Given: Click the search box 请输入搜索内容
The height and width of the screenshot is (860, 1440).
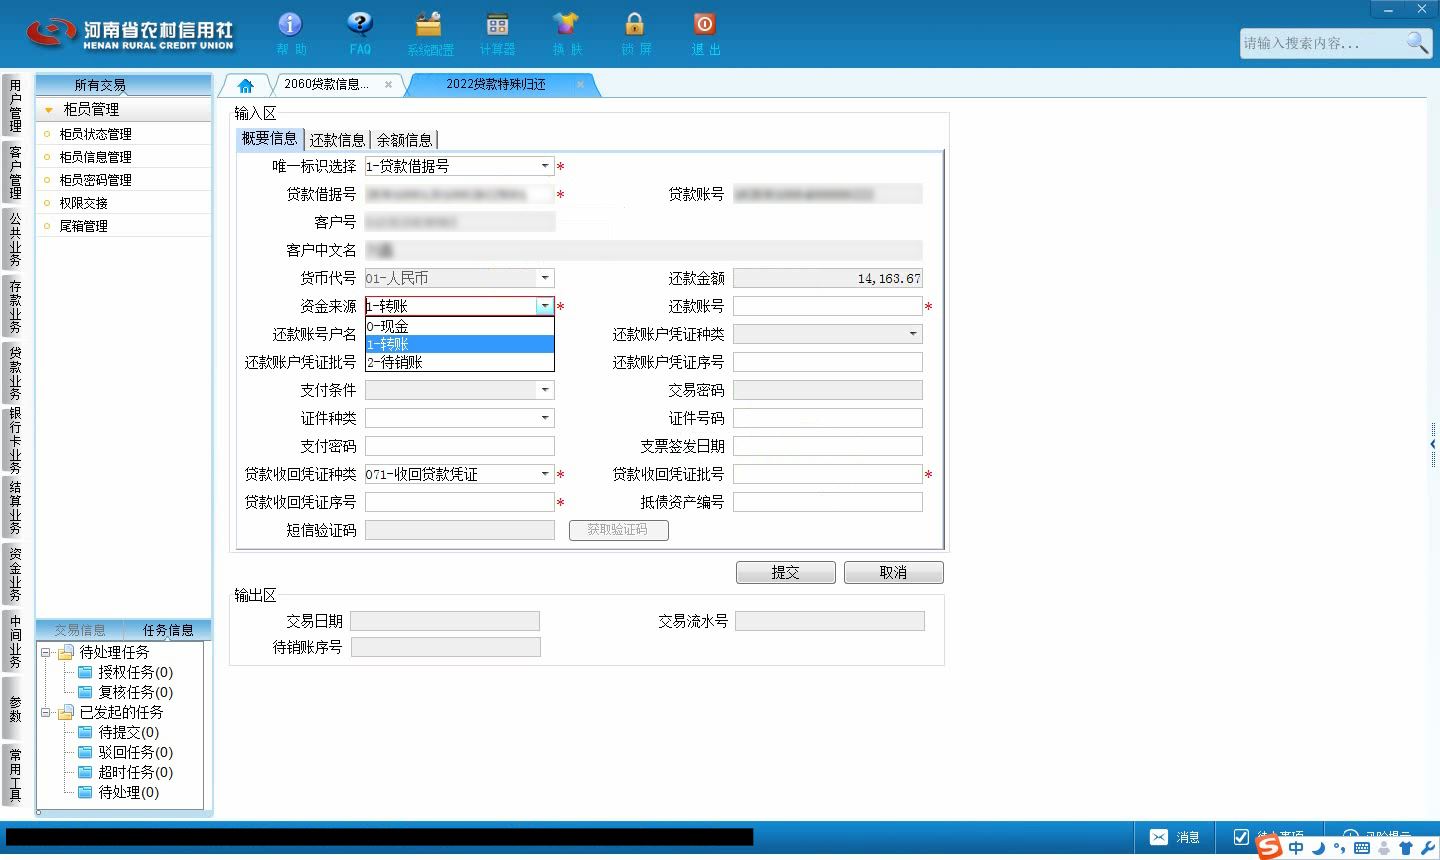Looking at the screenshot, I should coord(1322,43).
